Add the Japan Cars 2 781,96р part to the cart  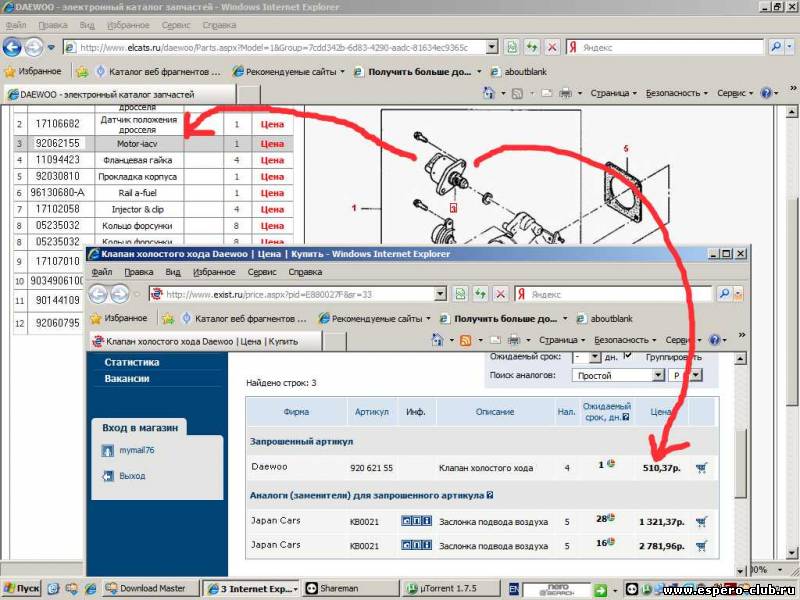pos(702,546)
